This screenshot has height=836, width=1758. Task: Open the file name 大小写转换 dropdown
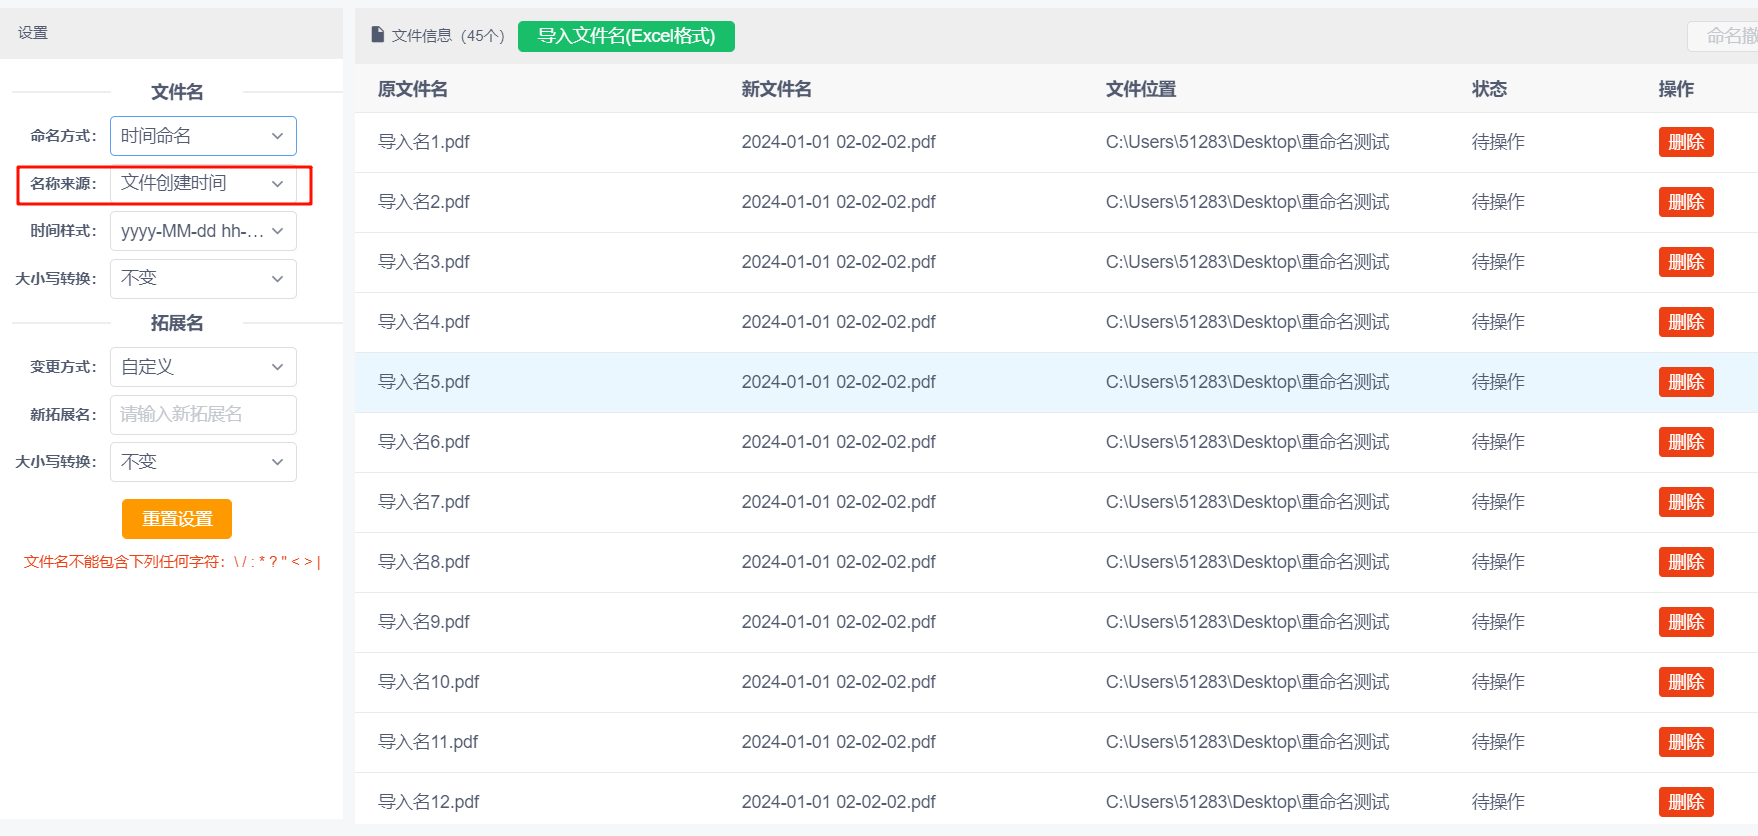[203, 279]
